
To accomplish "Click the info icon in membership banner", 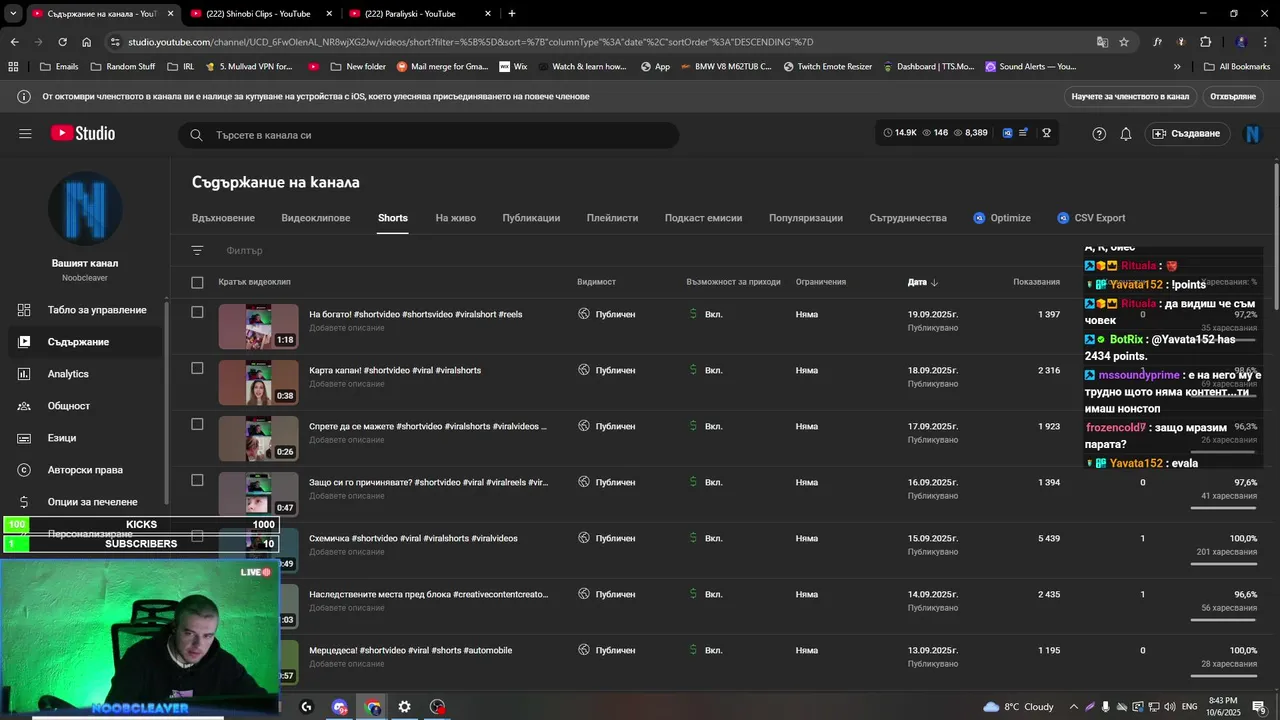I will pos(24,97).
